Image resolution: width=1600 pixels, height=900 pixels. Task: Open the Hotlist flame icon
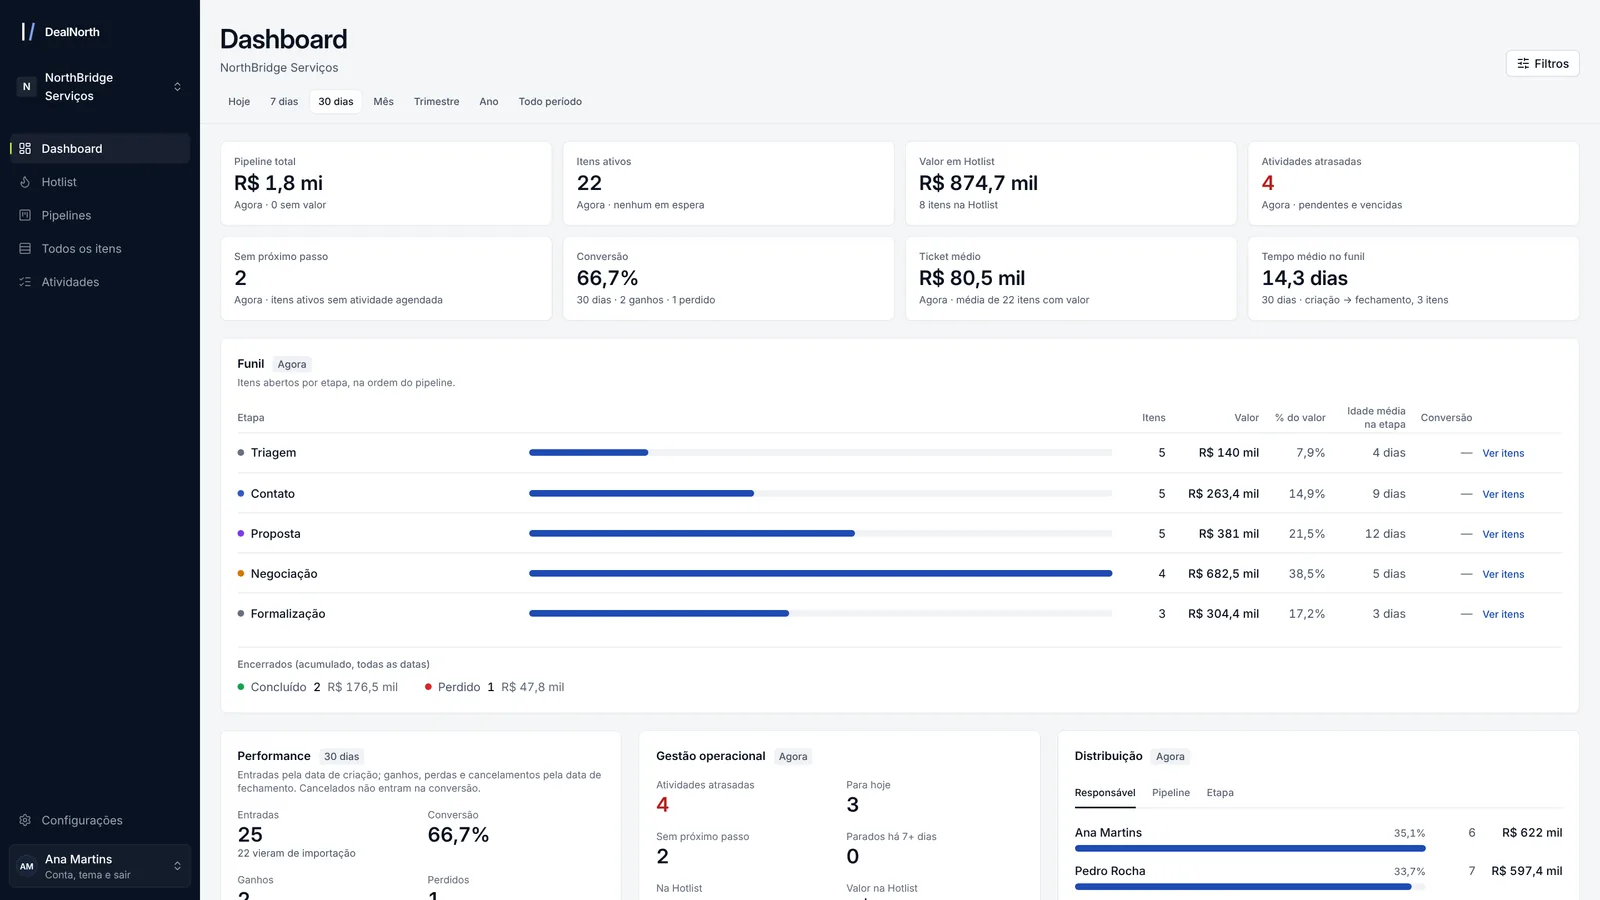[x=25, y=182]
